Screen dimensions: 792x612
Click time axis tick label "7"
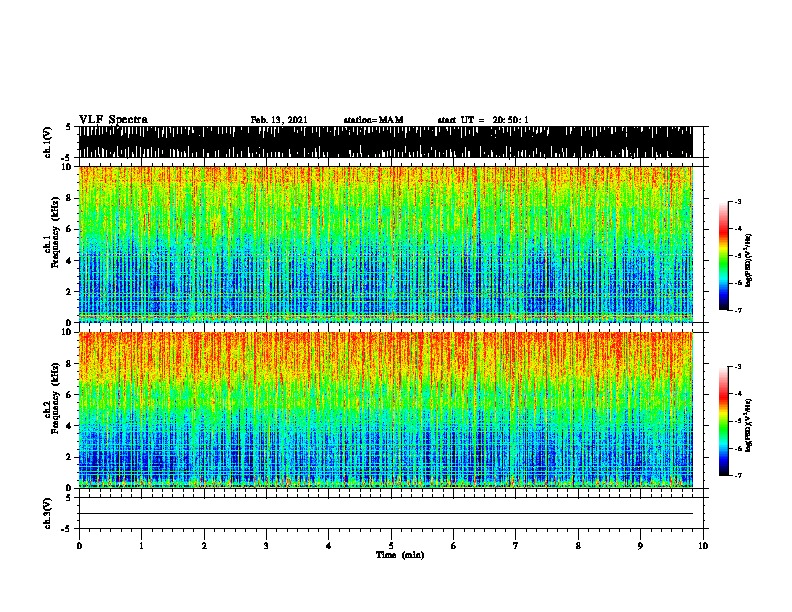pos(516,546)
